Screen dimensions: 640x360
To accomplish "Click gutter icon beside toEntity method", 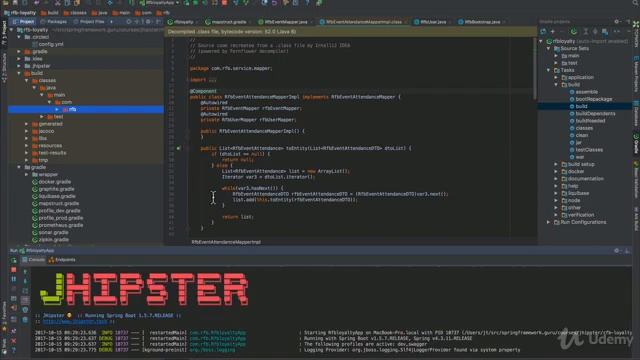I will click(x=178, y=148).
